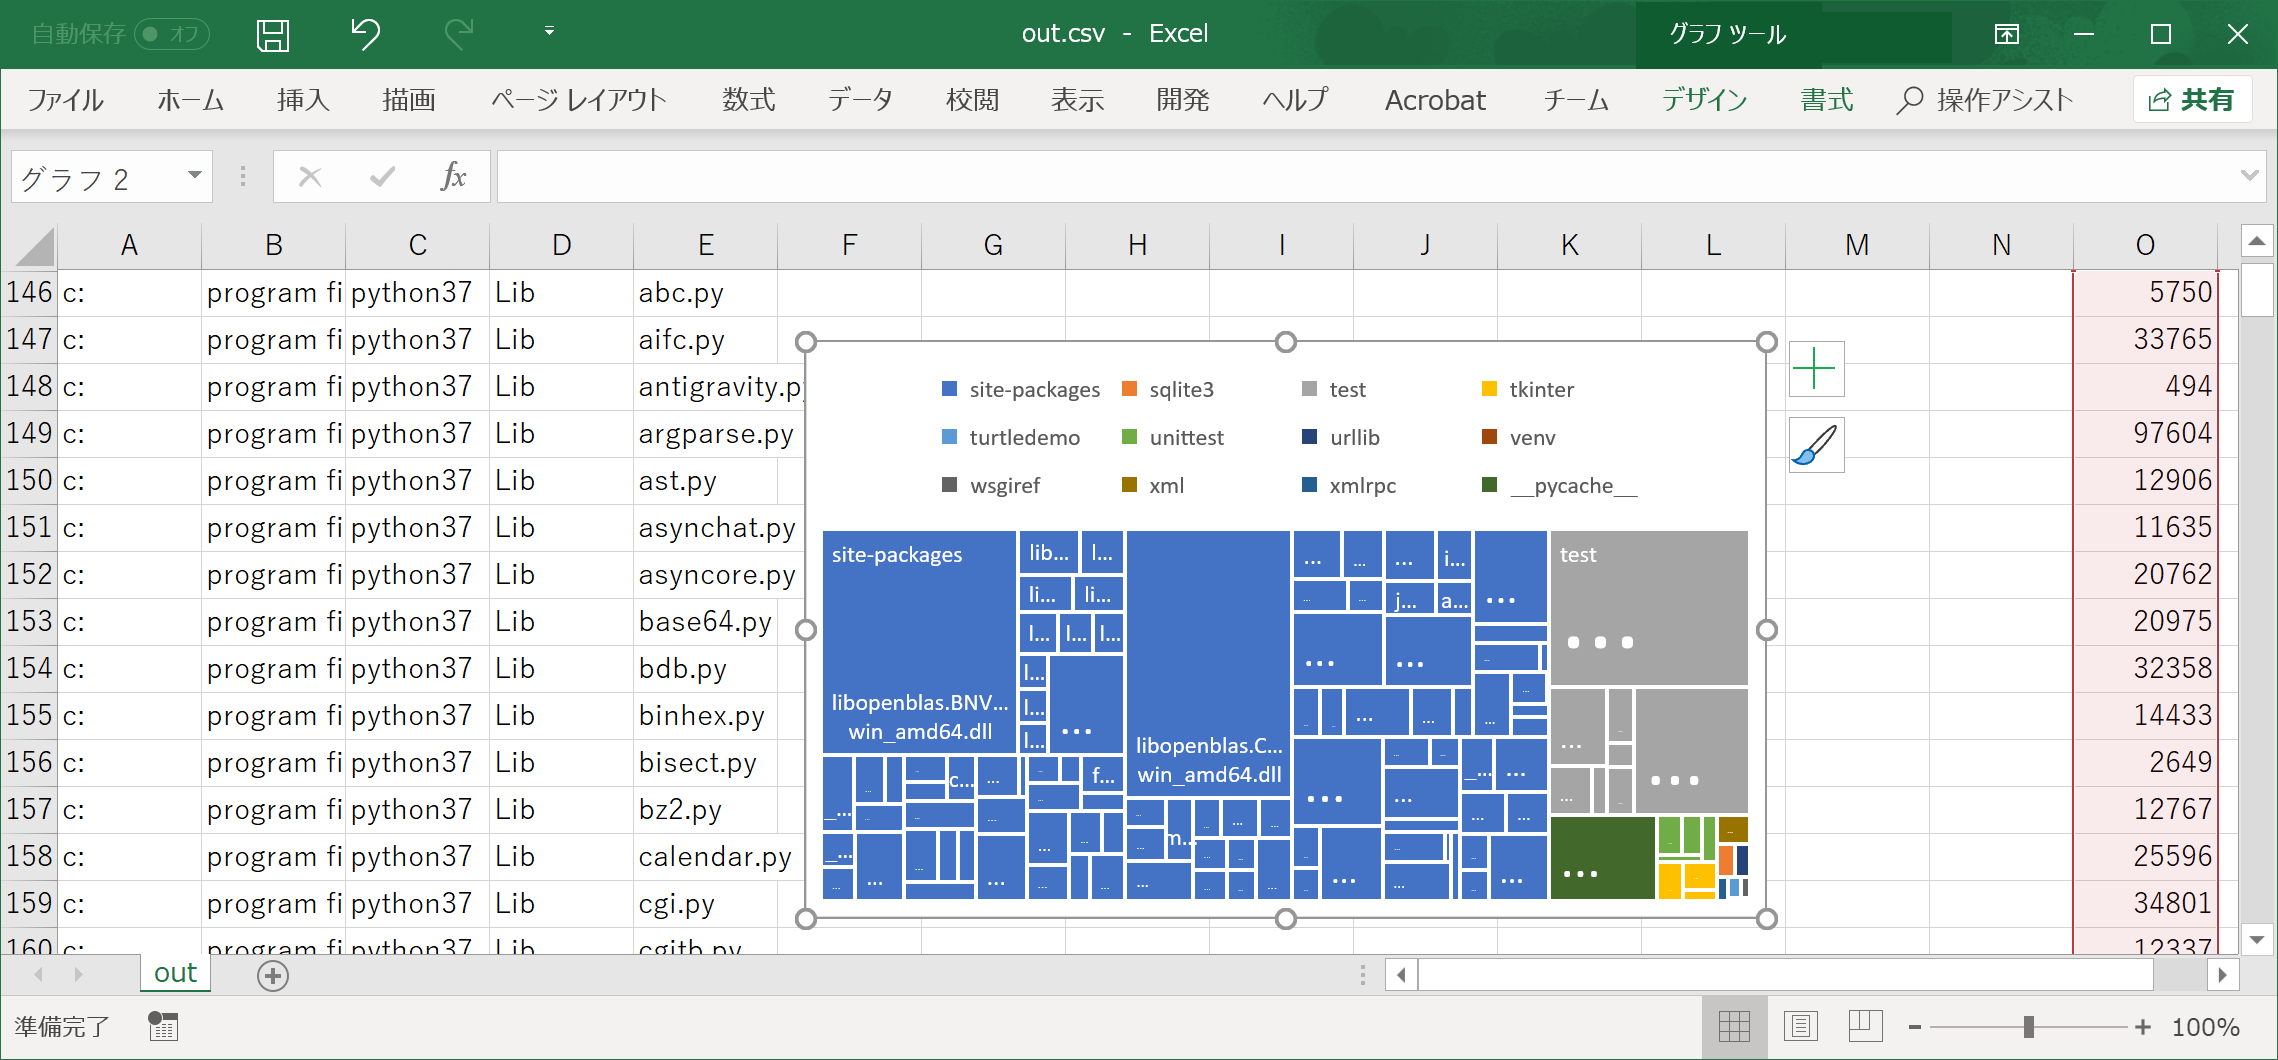Open the Chart Styles paintbrush button
Screen dimensions: 2278x1060
pyautogui.click(x=1815, y=445)
